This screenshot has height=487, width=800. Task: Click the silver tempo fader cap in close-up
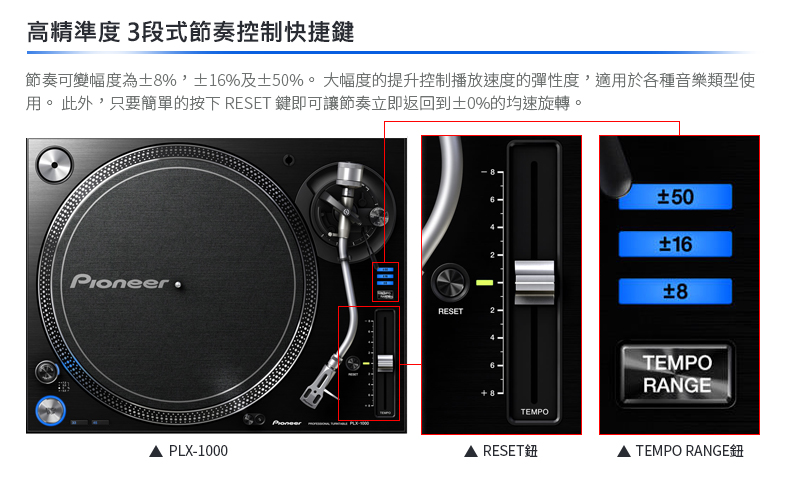tap(534, 283)
